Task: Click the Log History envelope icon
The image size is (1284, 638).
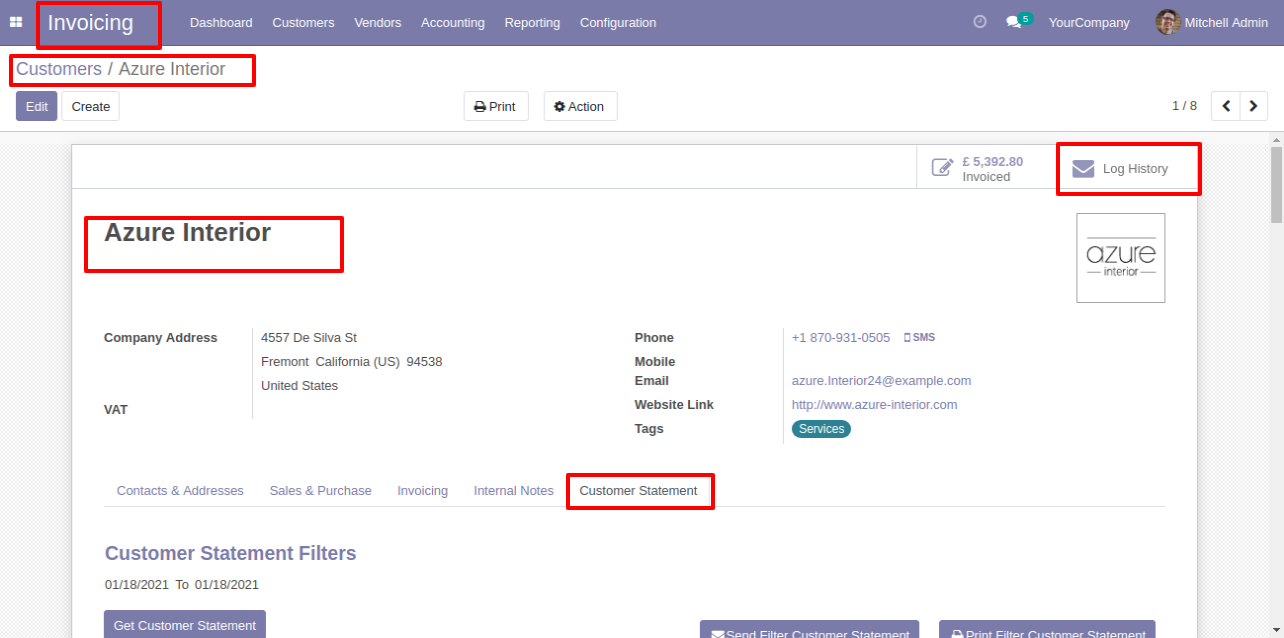Action: coord(1083,169)
